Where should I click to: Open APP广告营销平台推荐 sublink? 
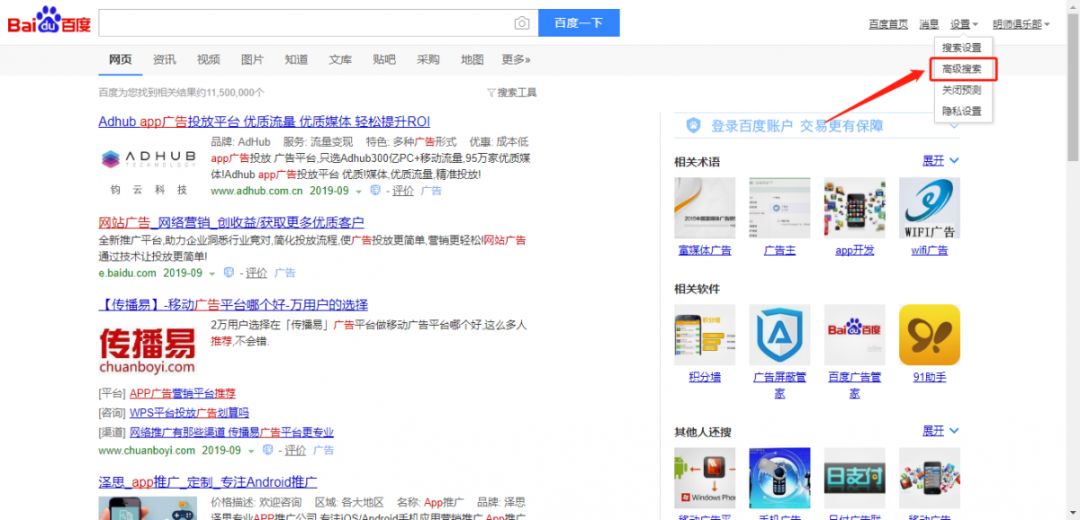coord(183,393)
